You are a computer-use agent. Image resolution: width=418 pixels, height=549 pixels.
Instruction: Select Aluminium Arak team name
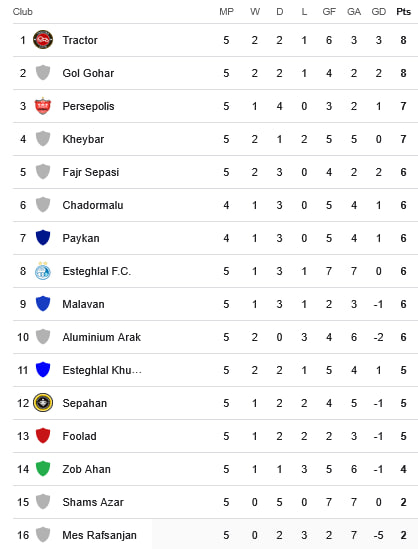pyautogui.click(x=102, y=337)
